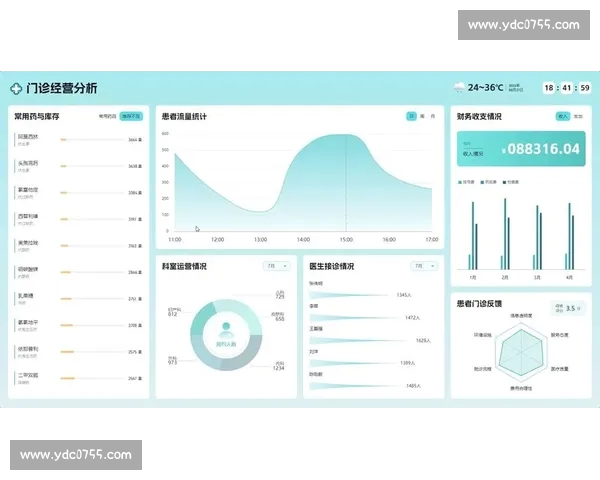Click the minute box showing 41

click(x=567, y=88)
